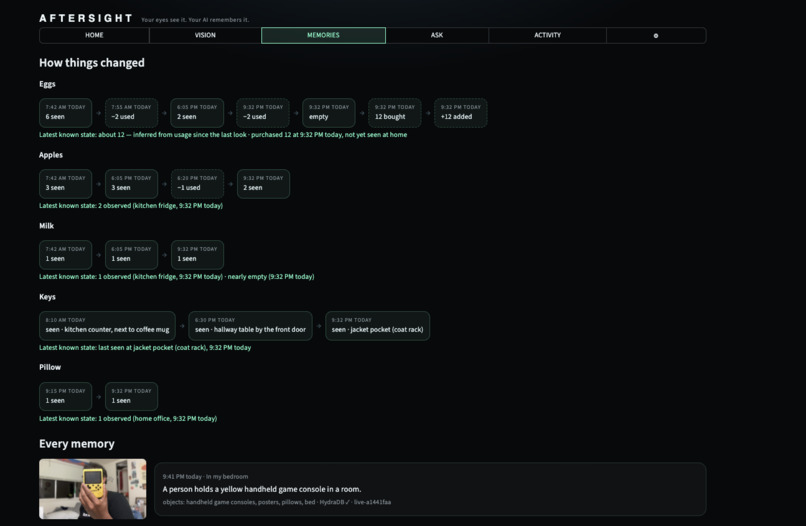The image size is (806, 526).
Task: Click Milk status mentioning 'nearly empty'
Action: 177,277
